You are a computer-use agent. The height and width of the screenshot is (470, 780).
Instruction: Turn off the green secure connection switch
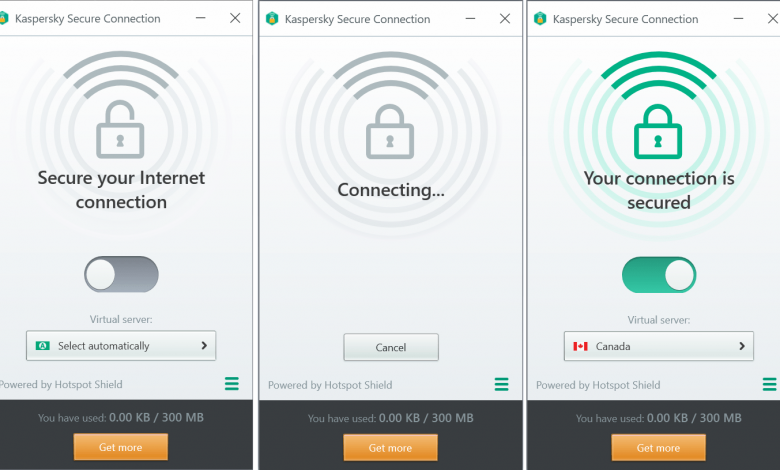point(658,274)
